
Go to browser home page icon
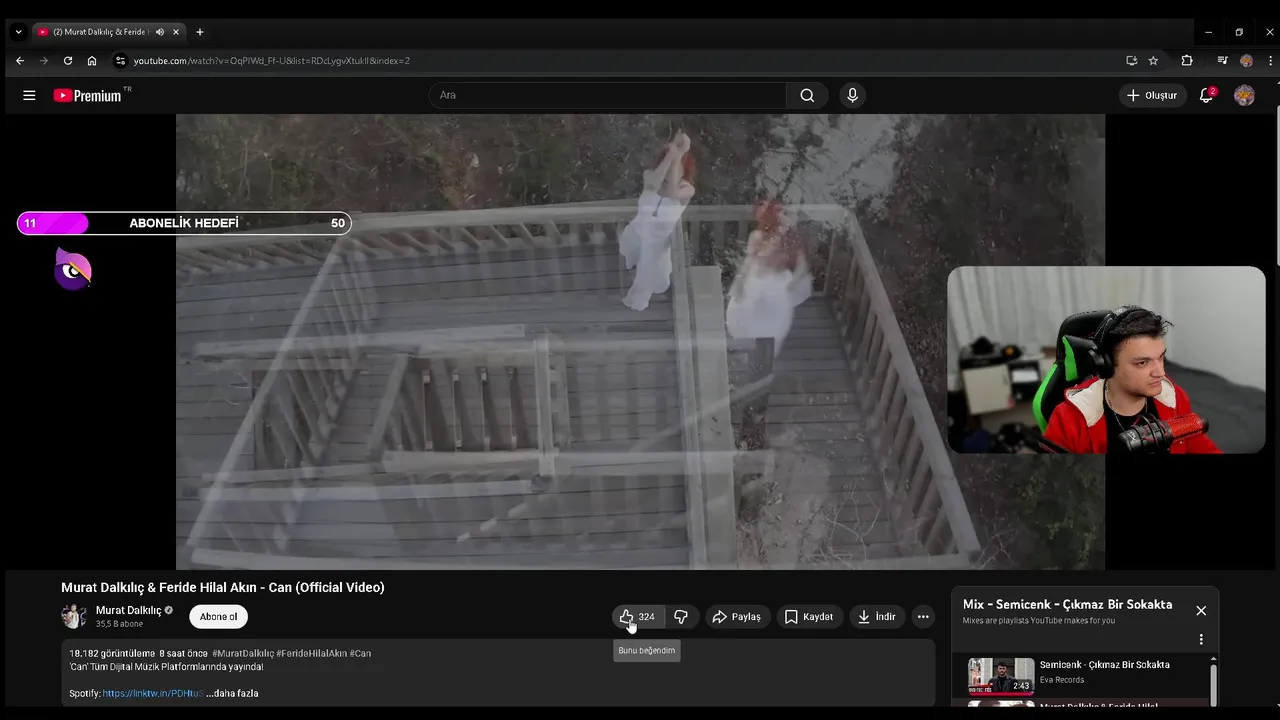coord(92,61)
